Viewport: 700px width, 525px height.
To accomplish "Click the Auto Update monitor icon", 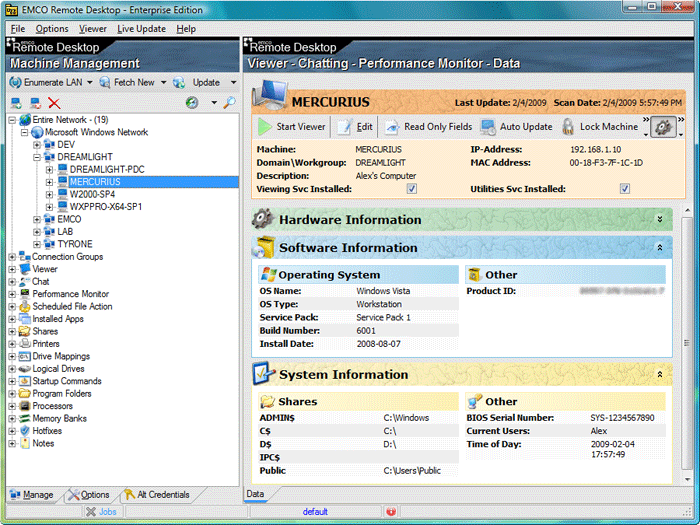I will tap(488, 127).
